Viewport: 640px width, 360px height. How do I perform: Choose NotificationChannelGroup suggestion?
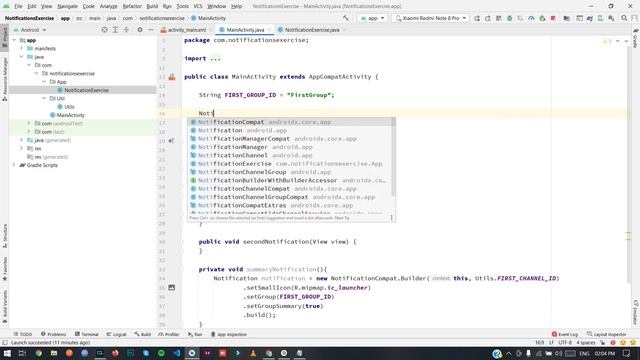click(x=289, y=172)
